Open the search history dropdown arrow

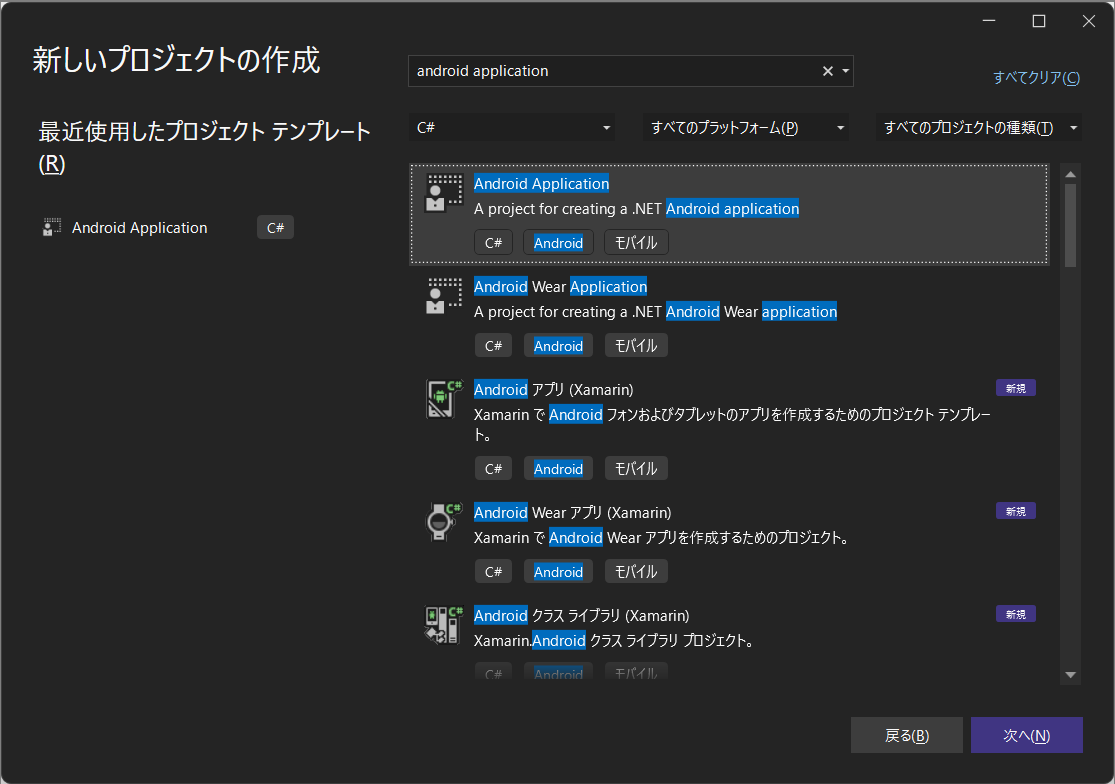pyautogui.click(x=845, y=71)
